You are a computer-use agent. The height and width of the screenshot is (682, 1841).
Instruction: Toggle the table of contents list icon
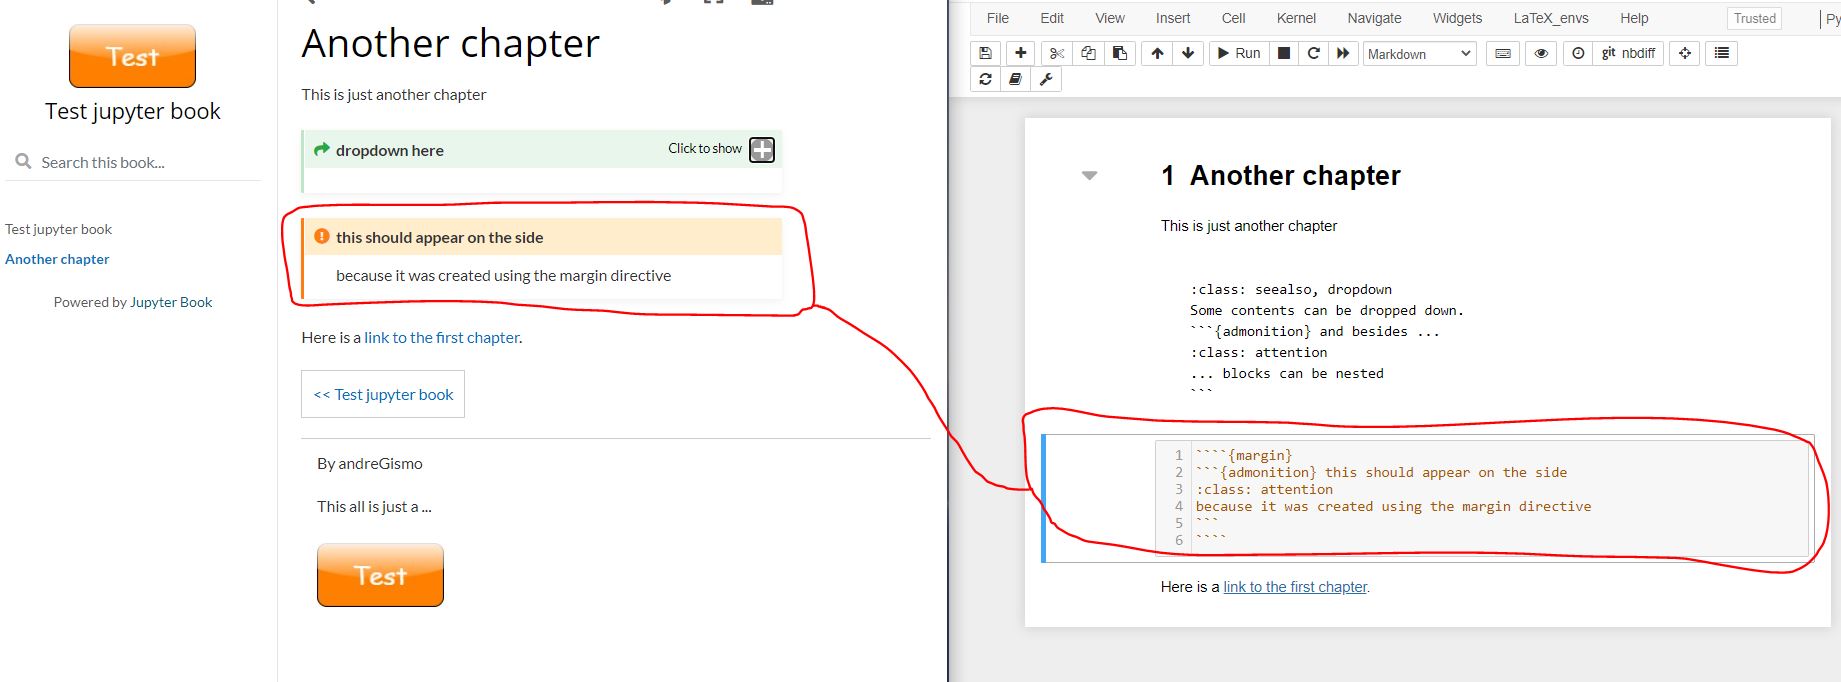click(x=1722, y=53)
